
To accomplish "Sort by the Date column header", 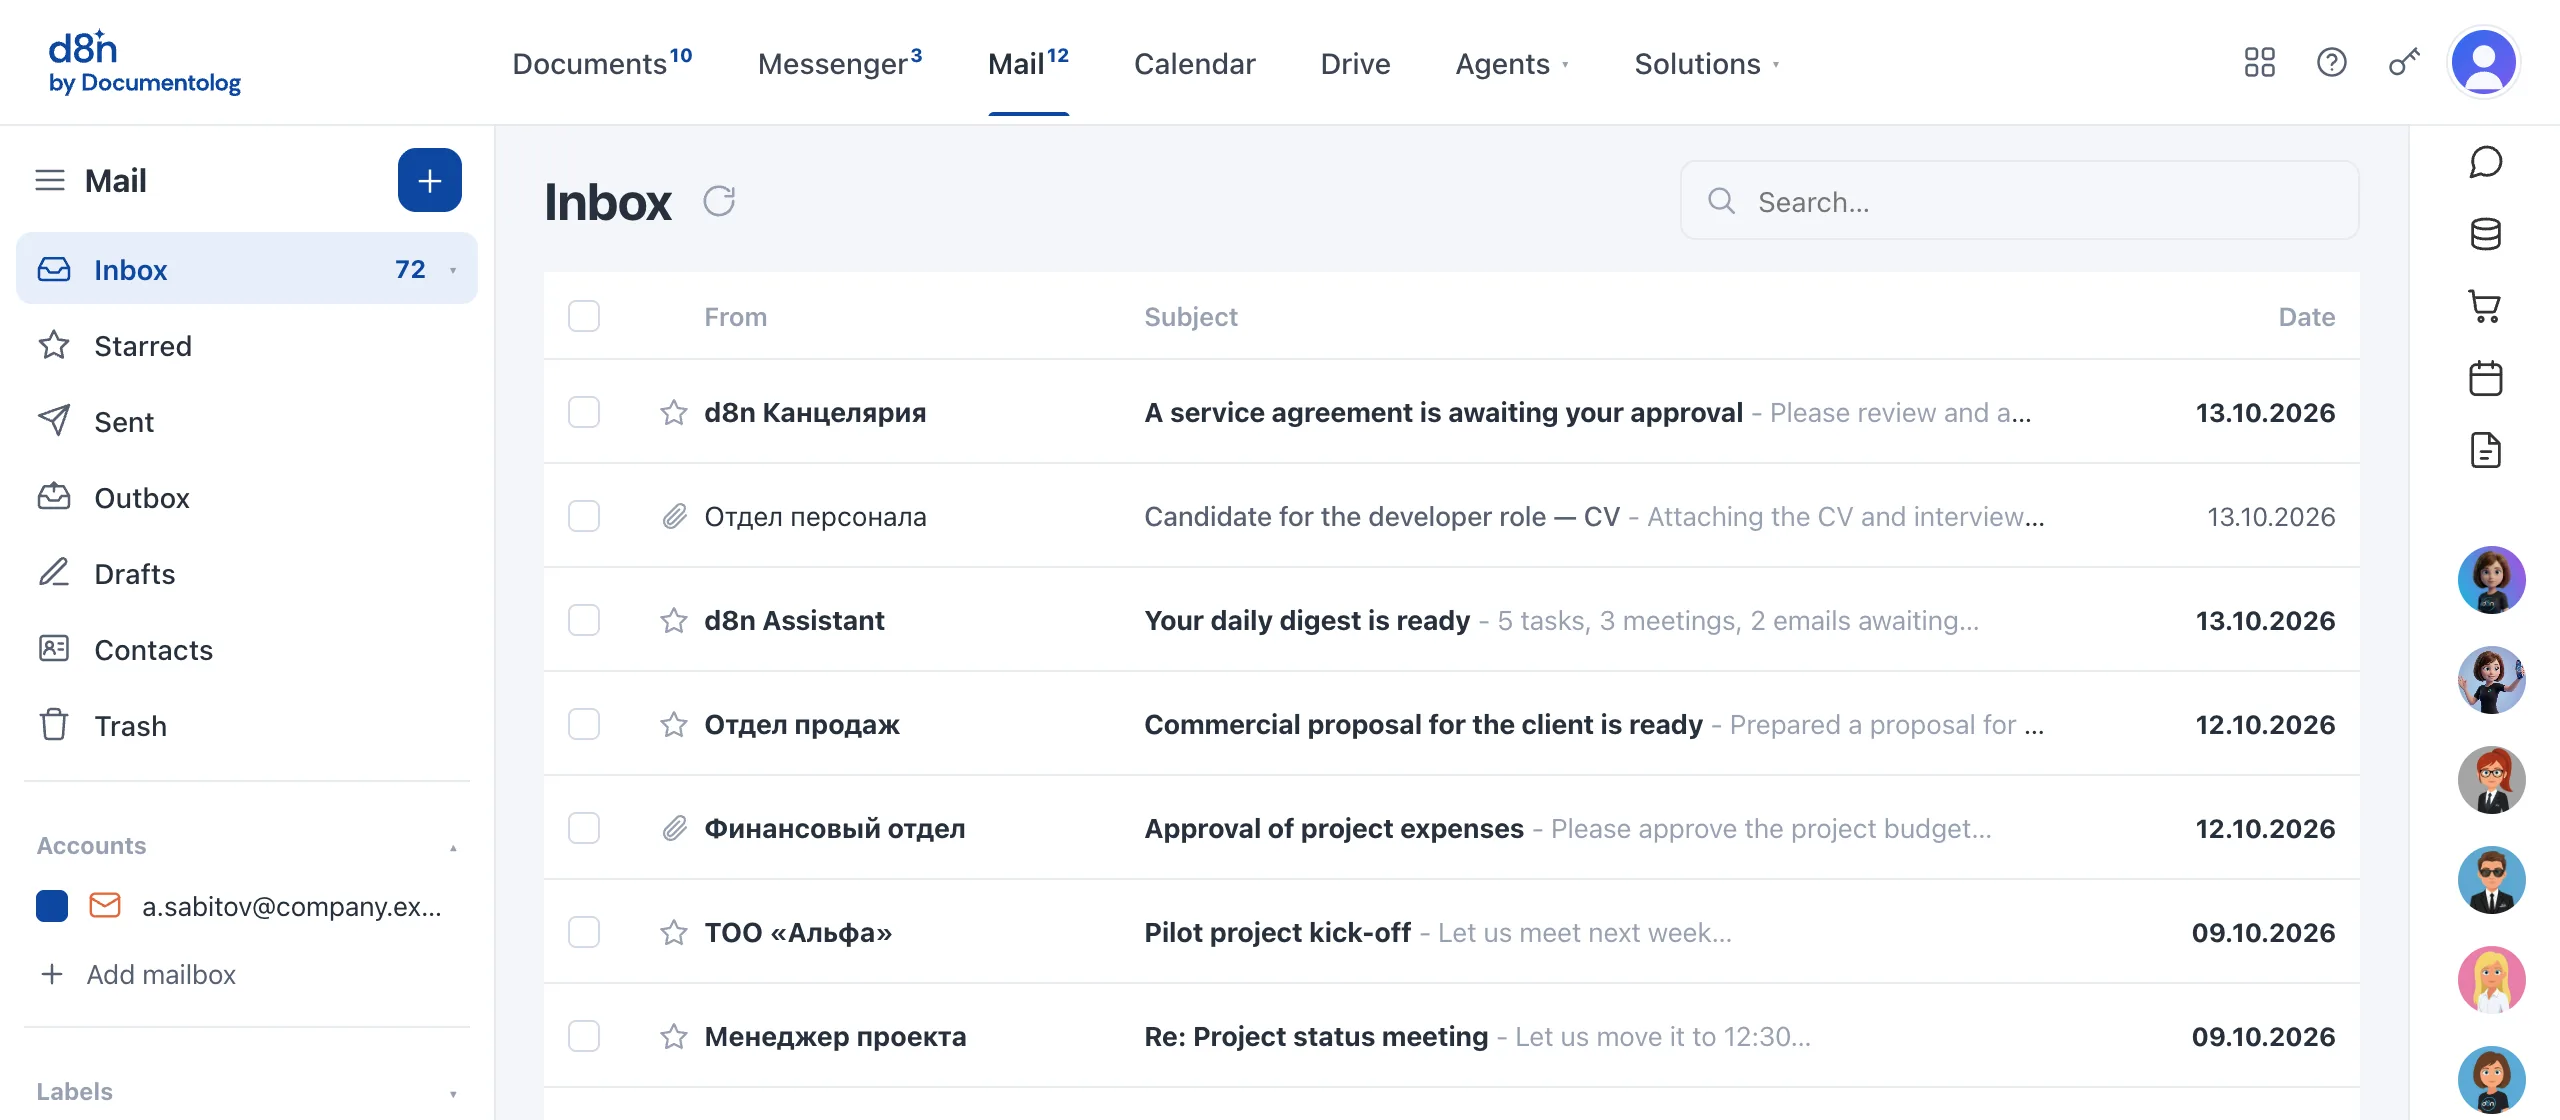I will pyautogui.click(x=2306, y=316).
